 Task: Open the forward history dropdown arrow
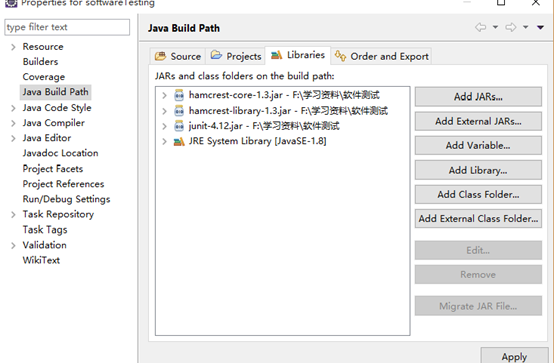[526, 27]
